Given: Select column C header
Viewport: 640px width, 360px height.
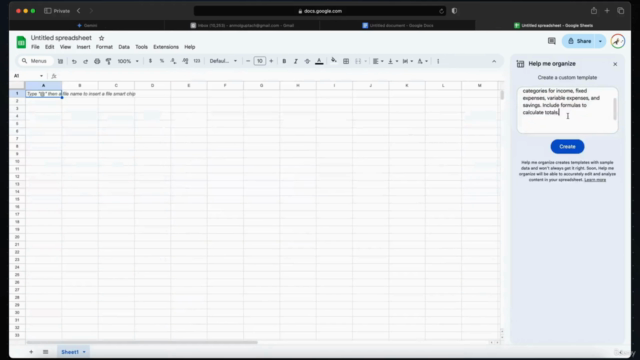Looking at the screenshot, I should tap(116, 85).
